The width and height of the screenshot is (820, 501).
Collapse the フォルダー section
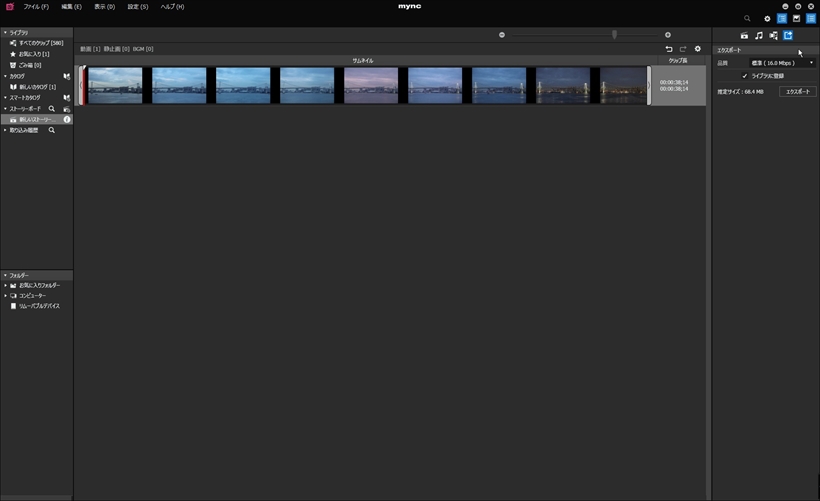point(5,275)
